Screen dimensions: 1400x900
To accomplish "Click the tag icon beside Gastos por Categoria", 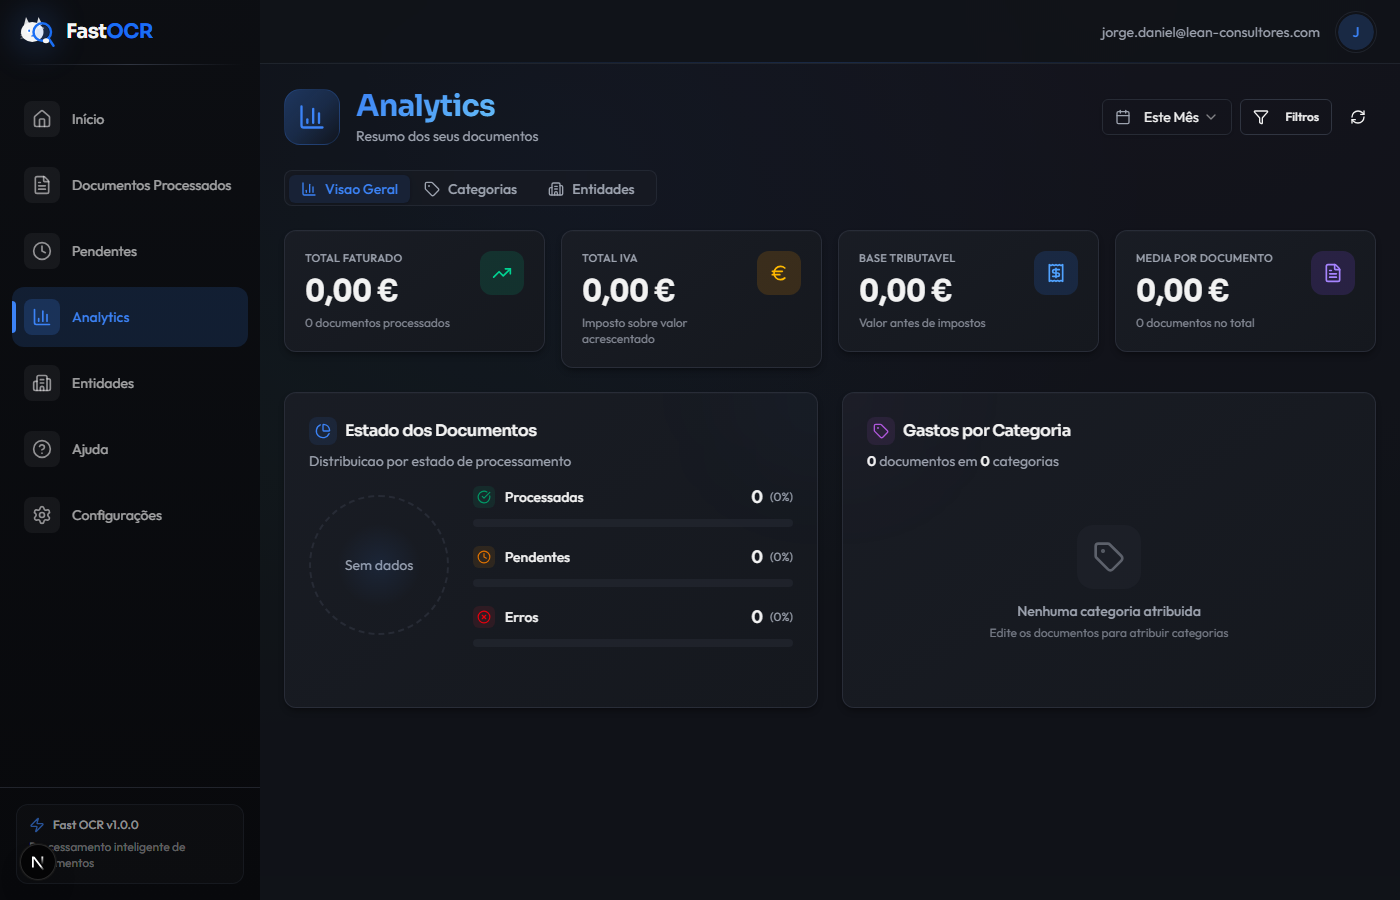I will pos(879,430).
